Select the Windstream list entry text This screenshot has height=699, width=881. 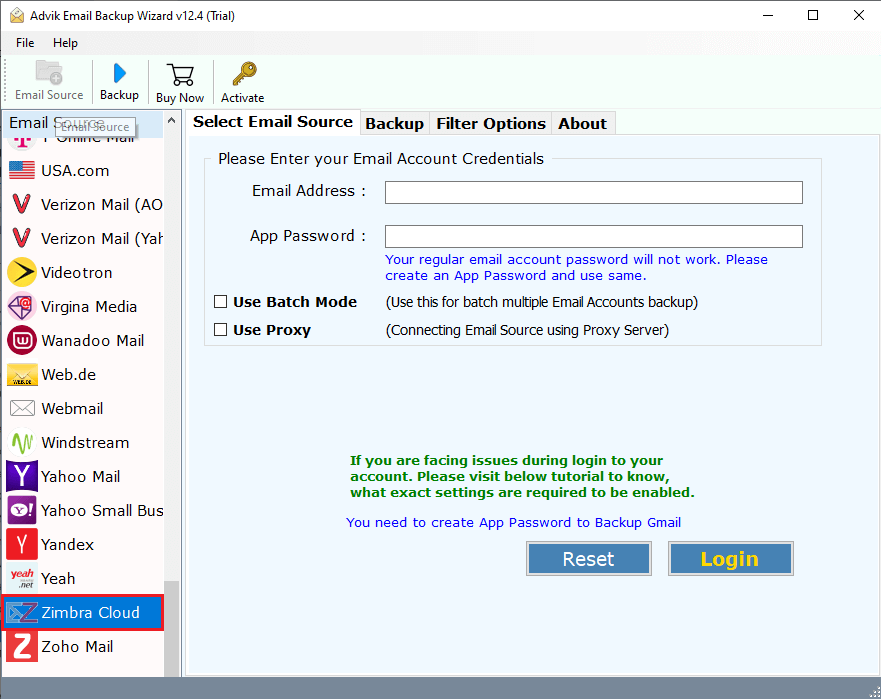[85, 443]
